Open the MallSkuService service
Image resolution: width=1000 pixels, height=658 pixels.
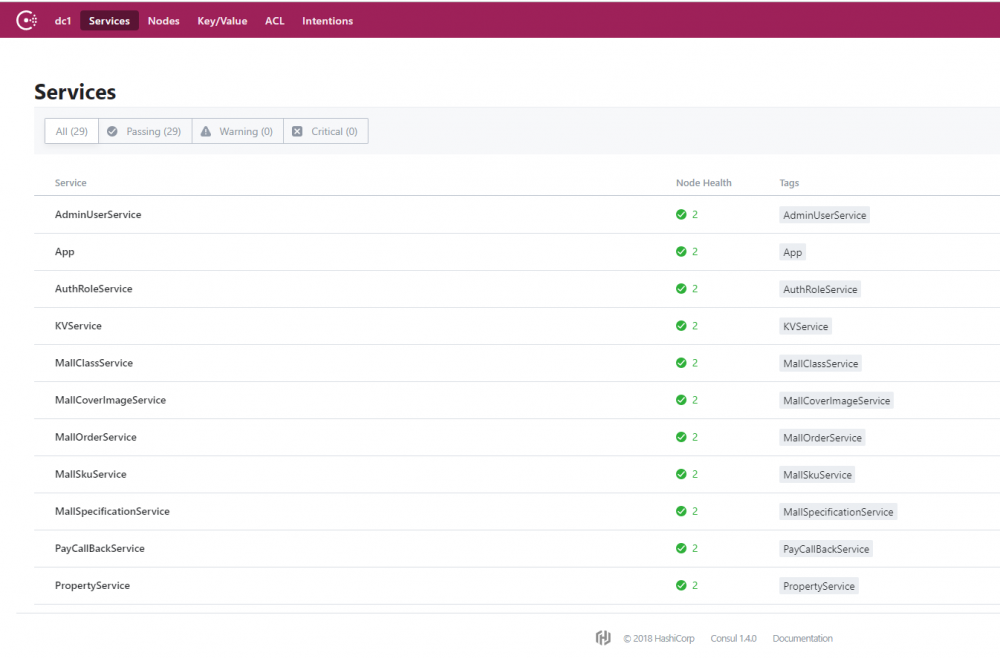click(91, 474)
